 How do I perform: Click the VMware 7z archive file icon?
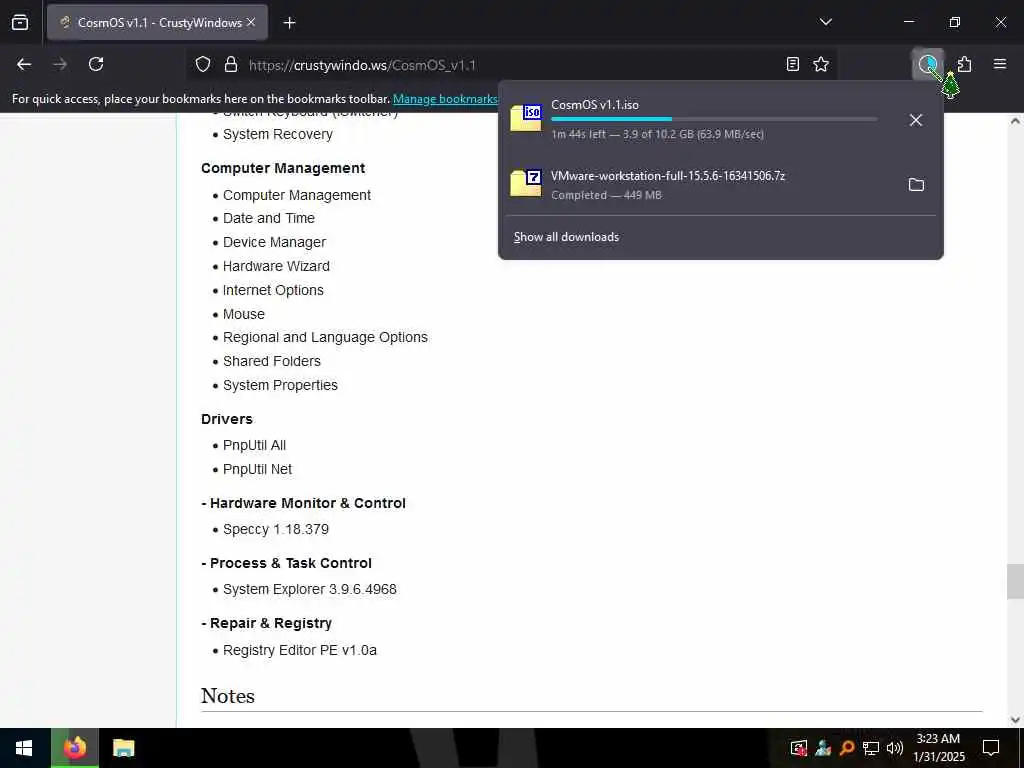coord(526,184)
